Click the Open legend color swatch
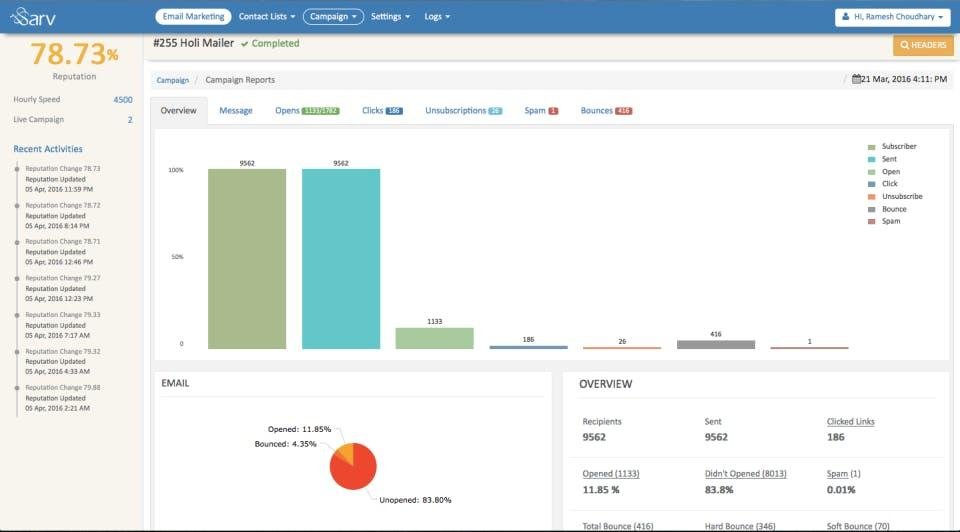 pos(872,172)
